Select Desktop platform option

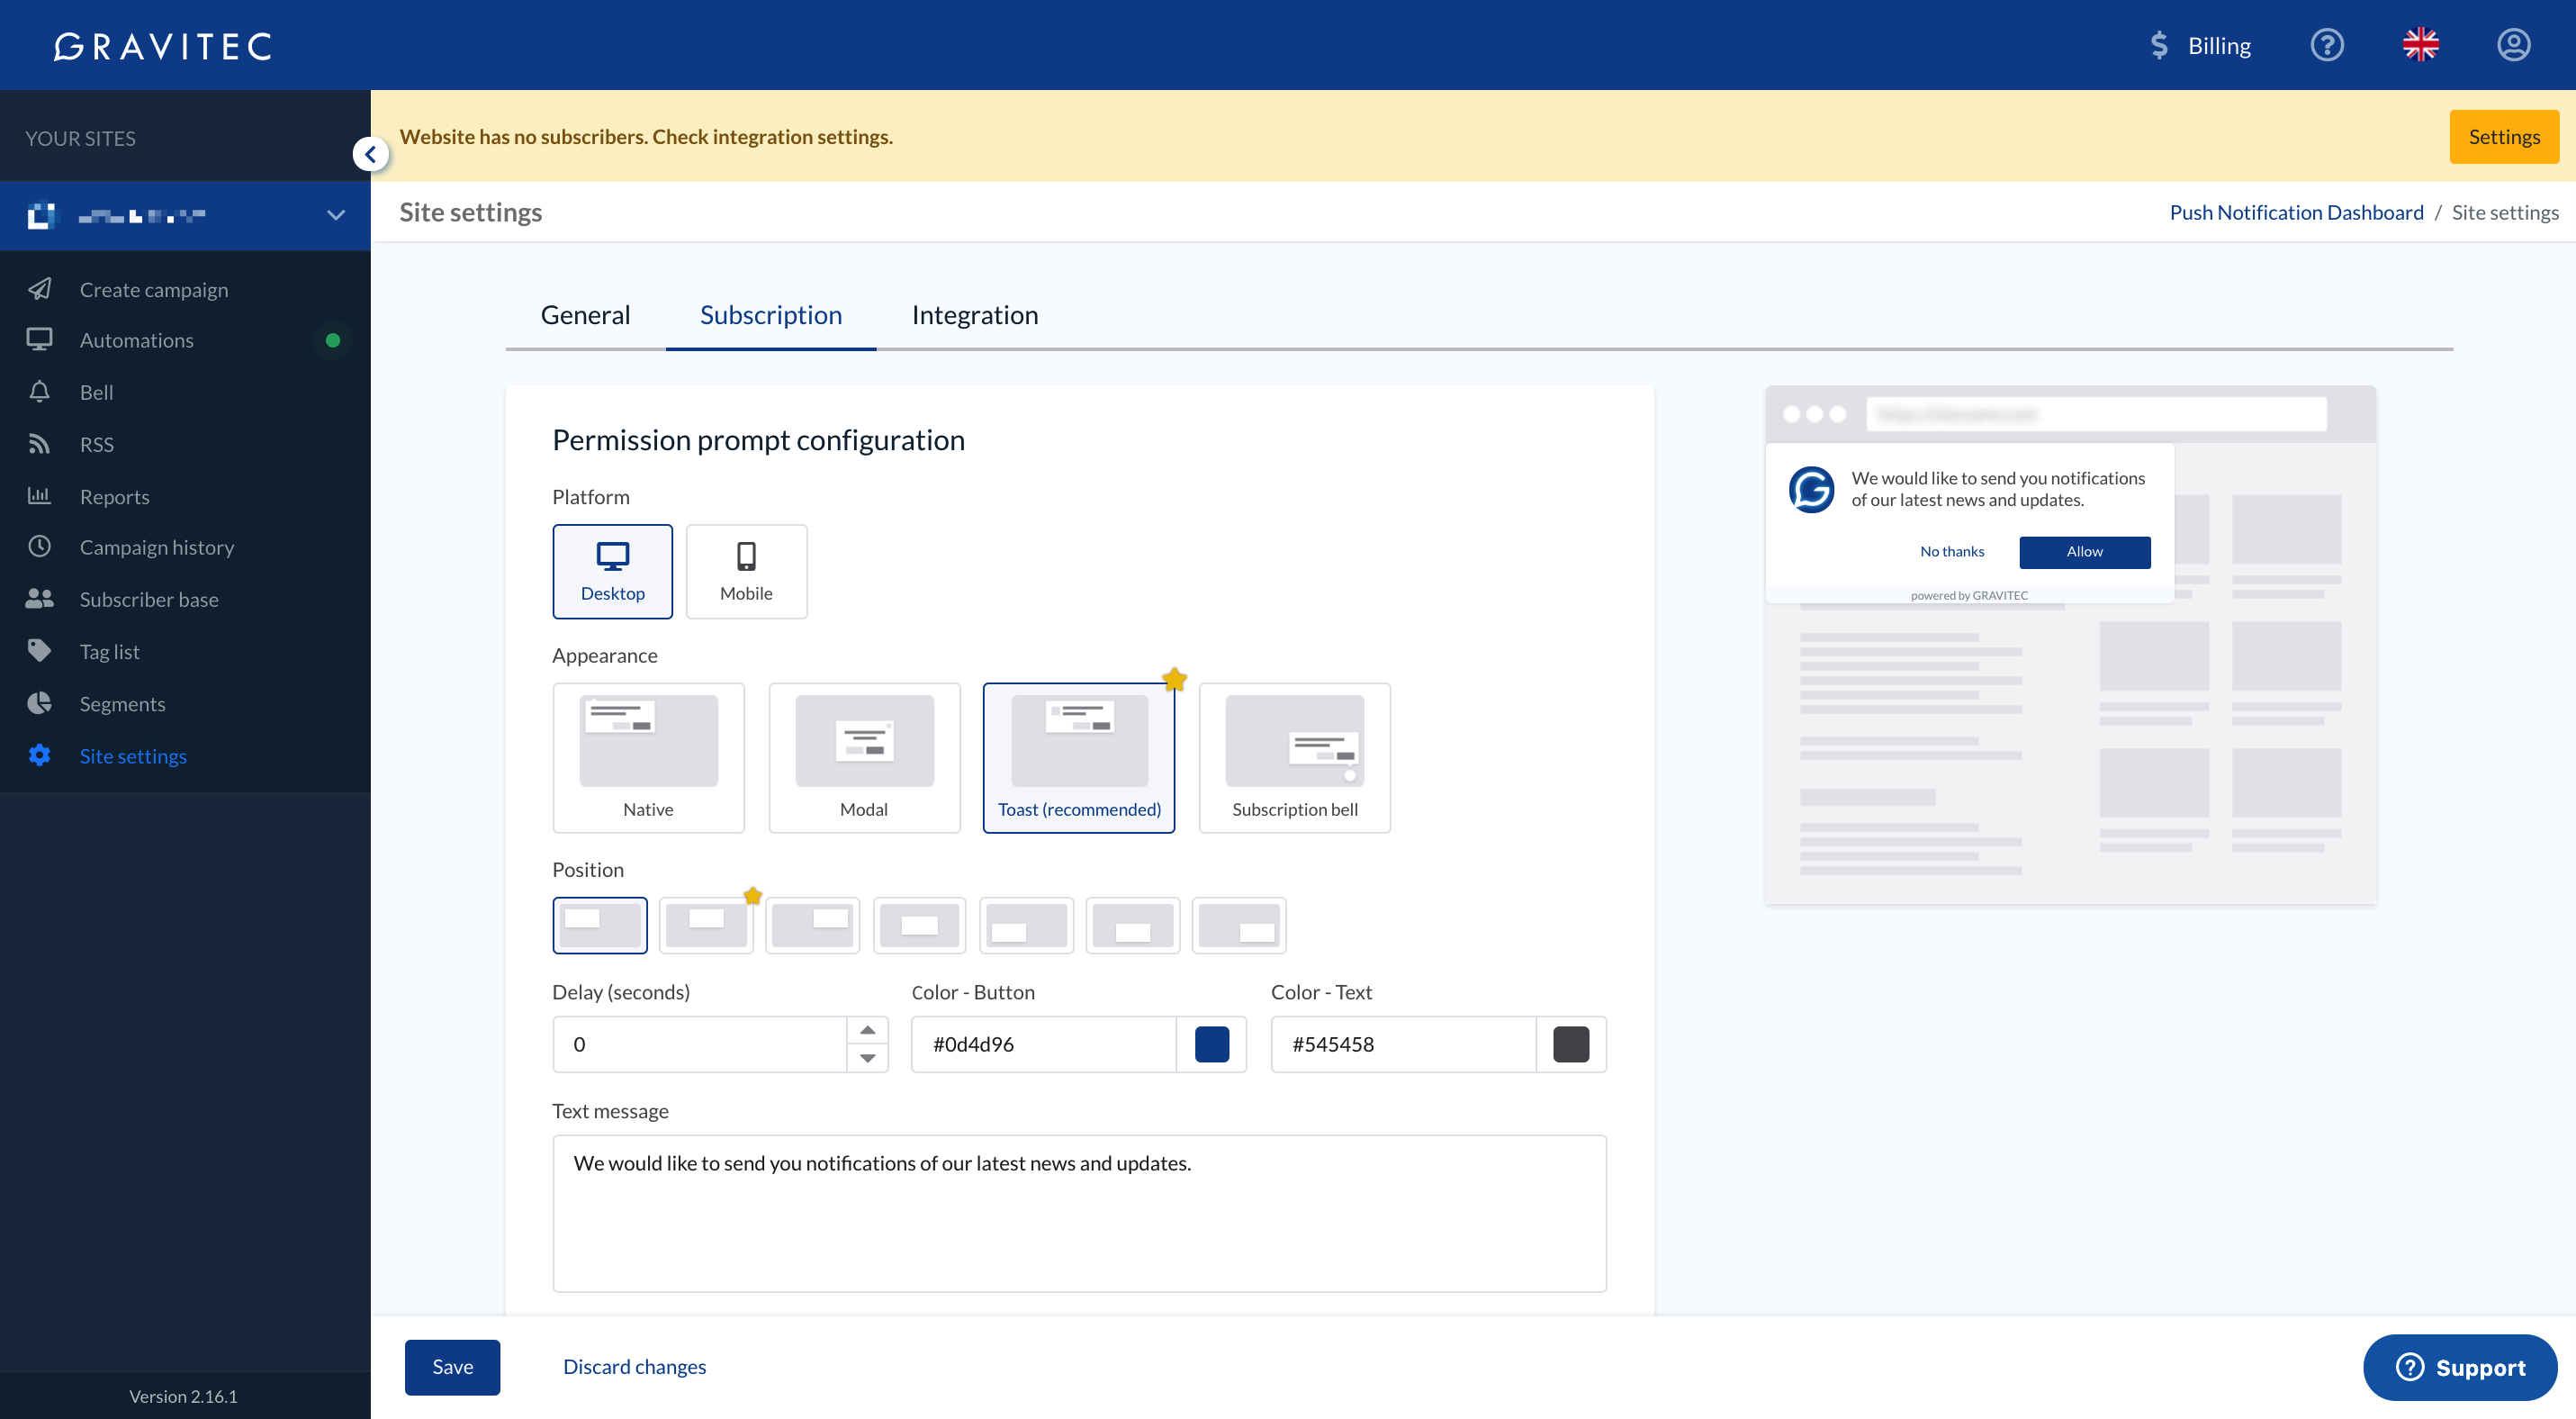[x=612, y=571]
